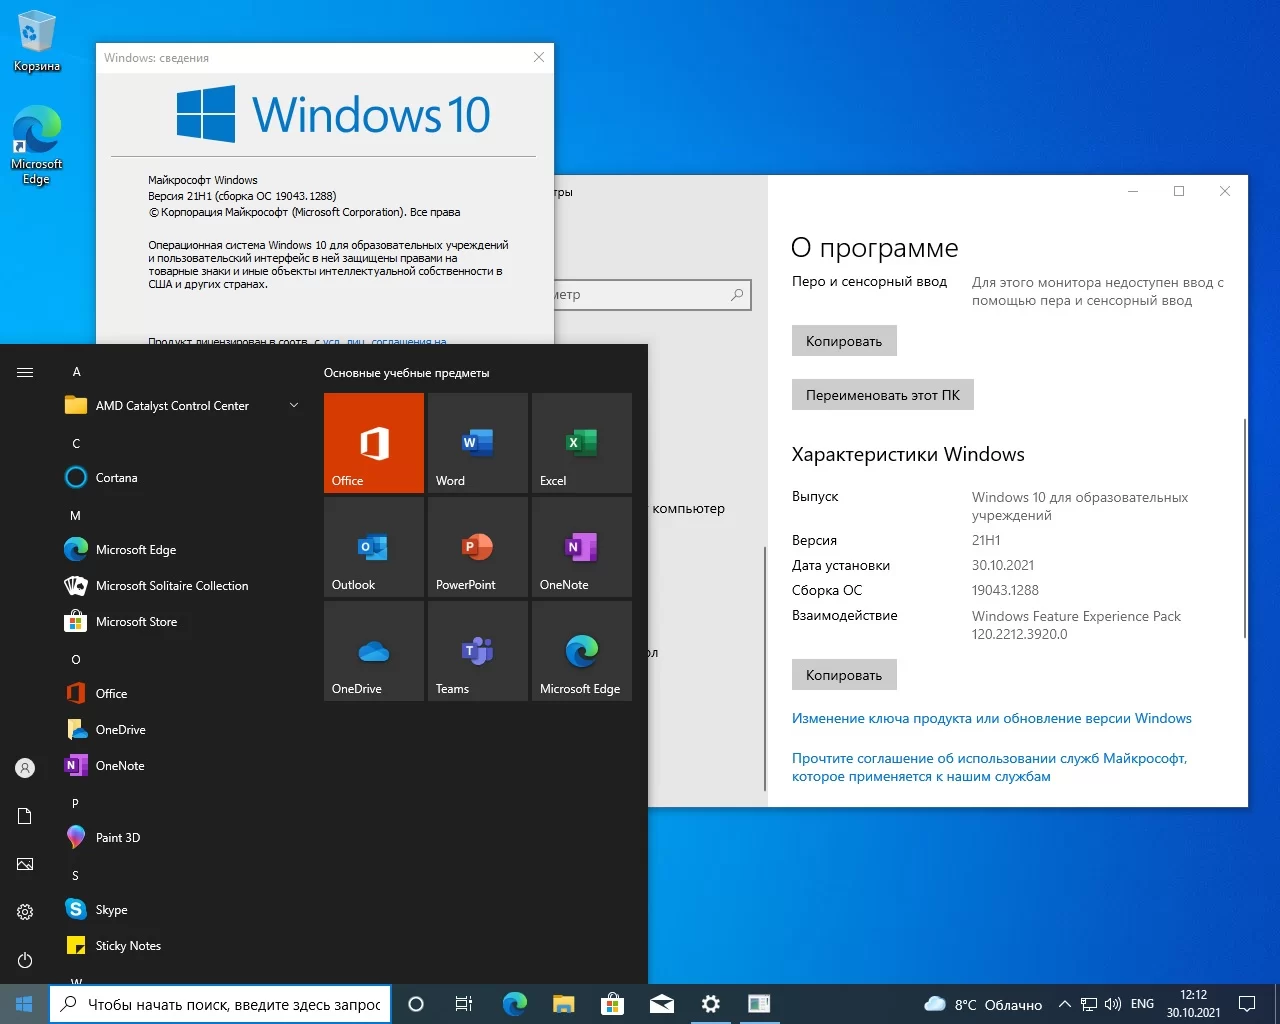
Task: Open Documents from the Start menu rail
Action: click(25, 816)
